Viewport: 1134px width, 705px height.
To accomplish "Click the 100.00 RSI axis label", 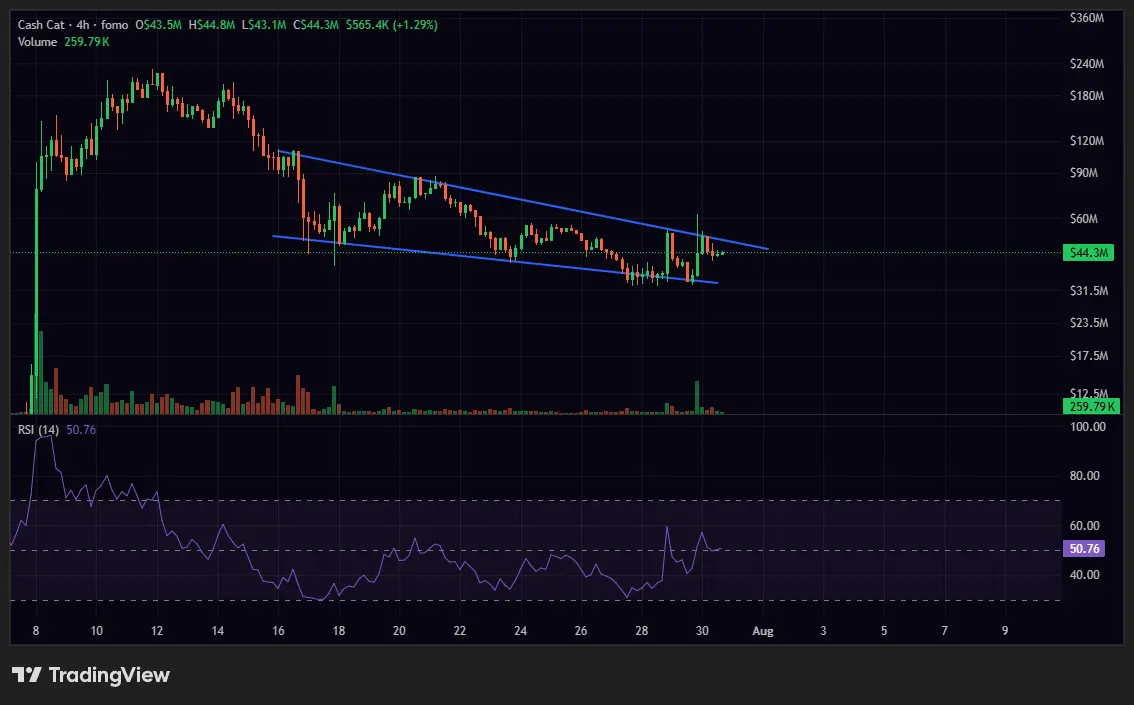I will (1088, 427).
